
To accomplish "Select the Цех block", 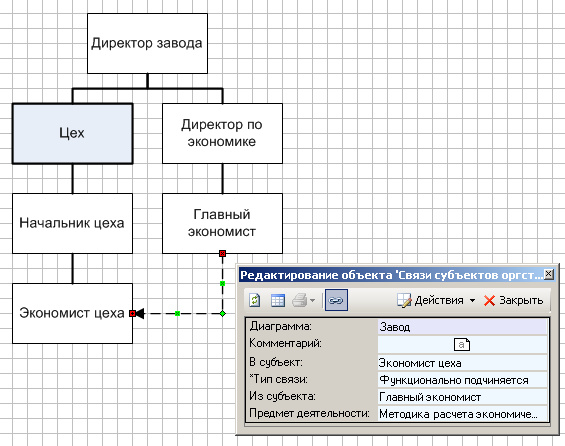I will pyautogui.click(x=72, y=134).
